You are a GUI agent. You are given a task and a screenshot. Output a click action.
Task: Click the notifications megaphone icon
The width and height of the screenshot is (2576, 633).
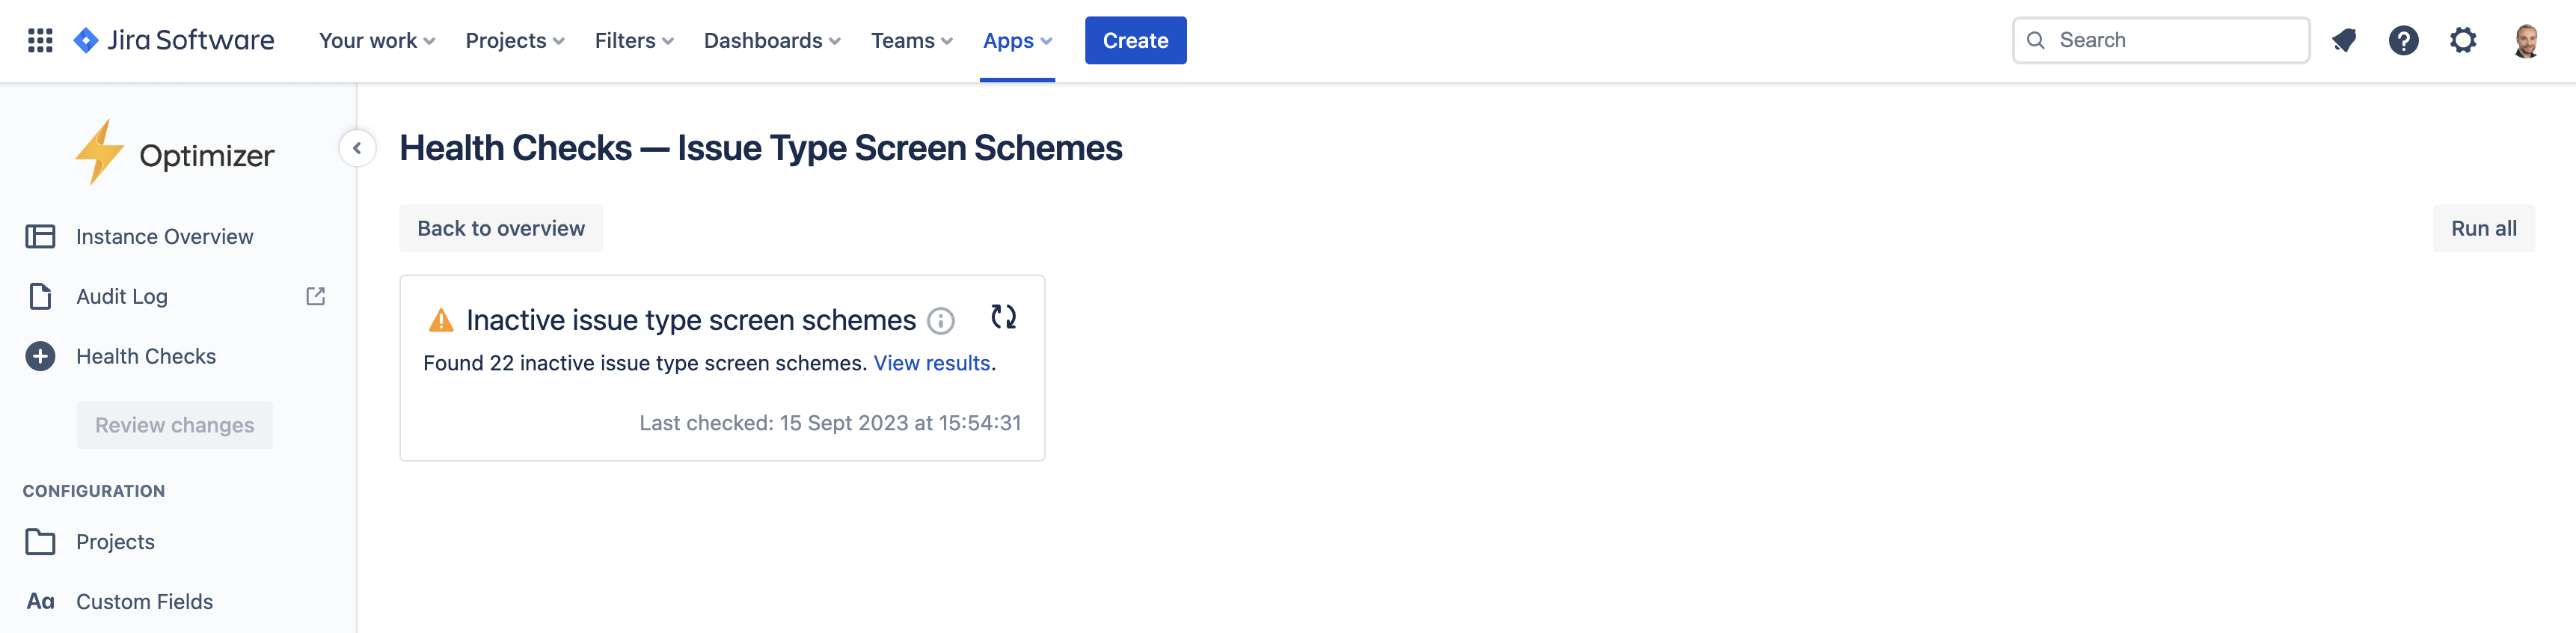(x=2345, y=40)
